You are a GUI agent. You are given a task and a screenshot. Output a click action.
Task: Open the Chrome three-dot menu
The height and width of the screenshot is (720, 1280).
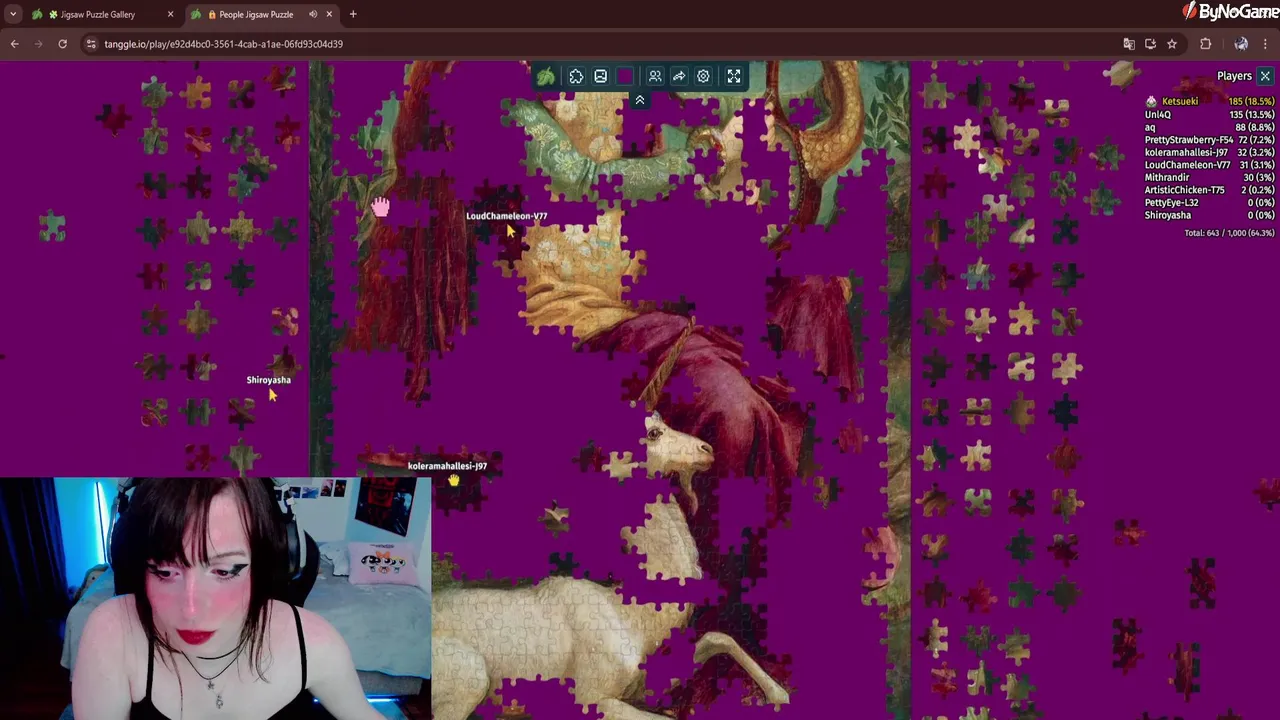tap(1266, 44)
